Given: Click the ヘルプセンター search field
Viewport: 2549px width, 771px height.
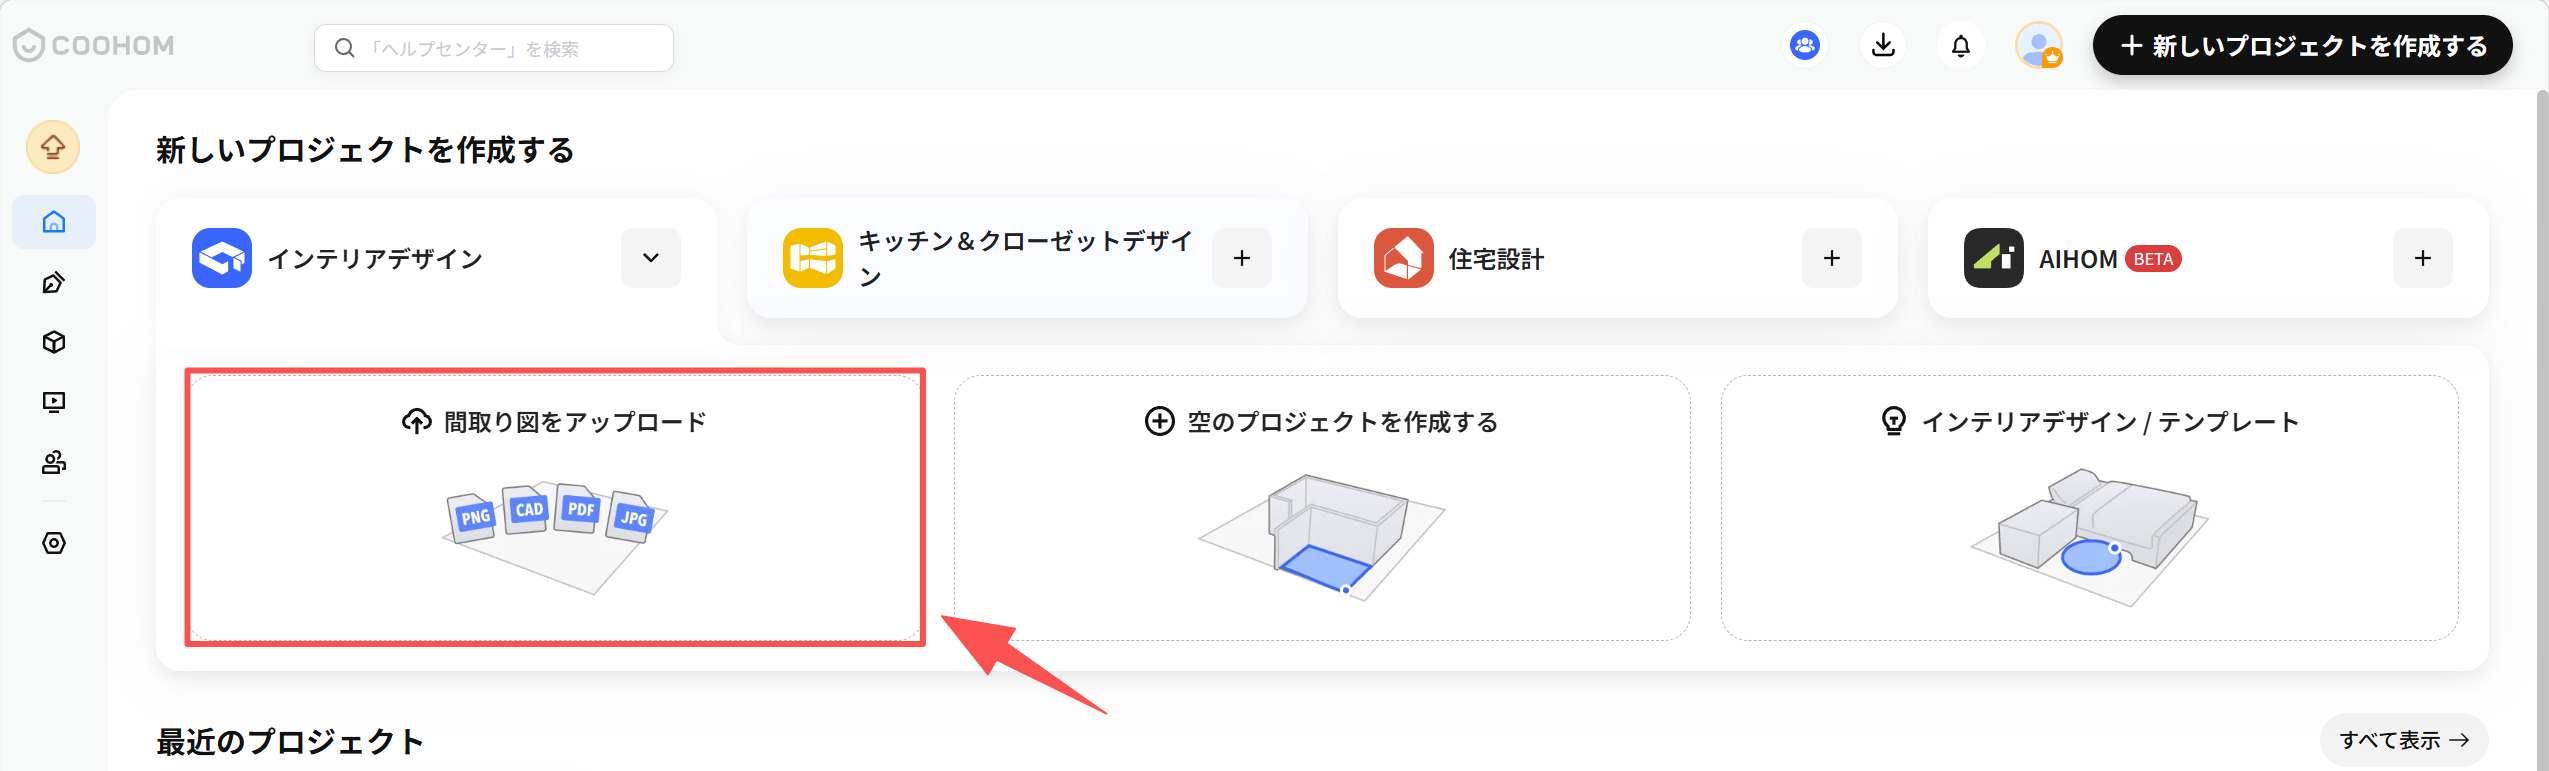Looking at the screenshot, I should pos(494,48).
